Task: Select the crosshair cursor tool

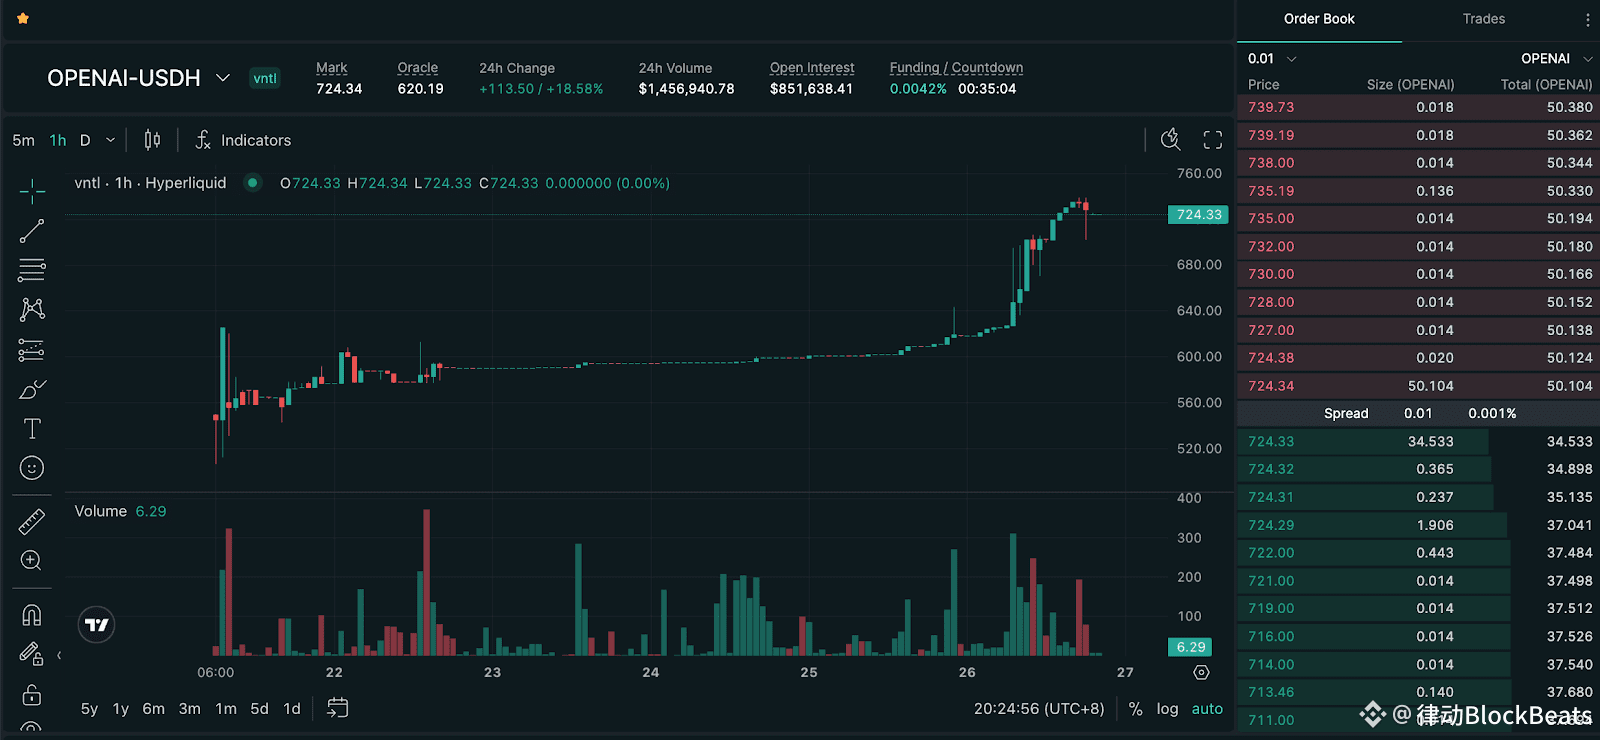Action: (32, 191)
